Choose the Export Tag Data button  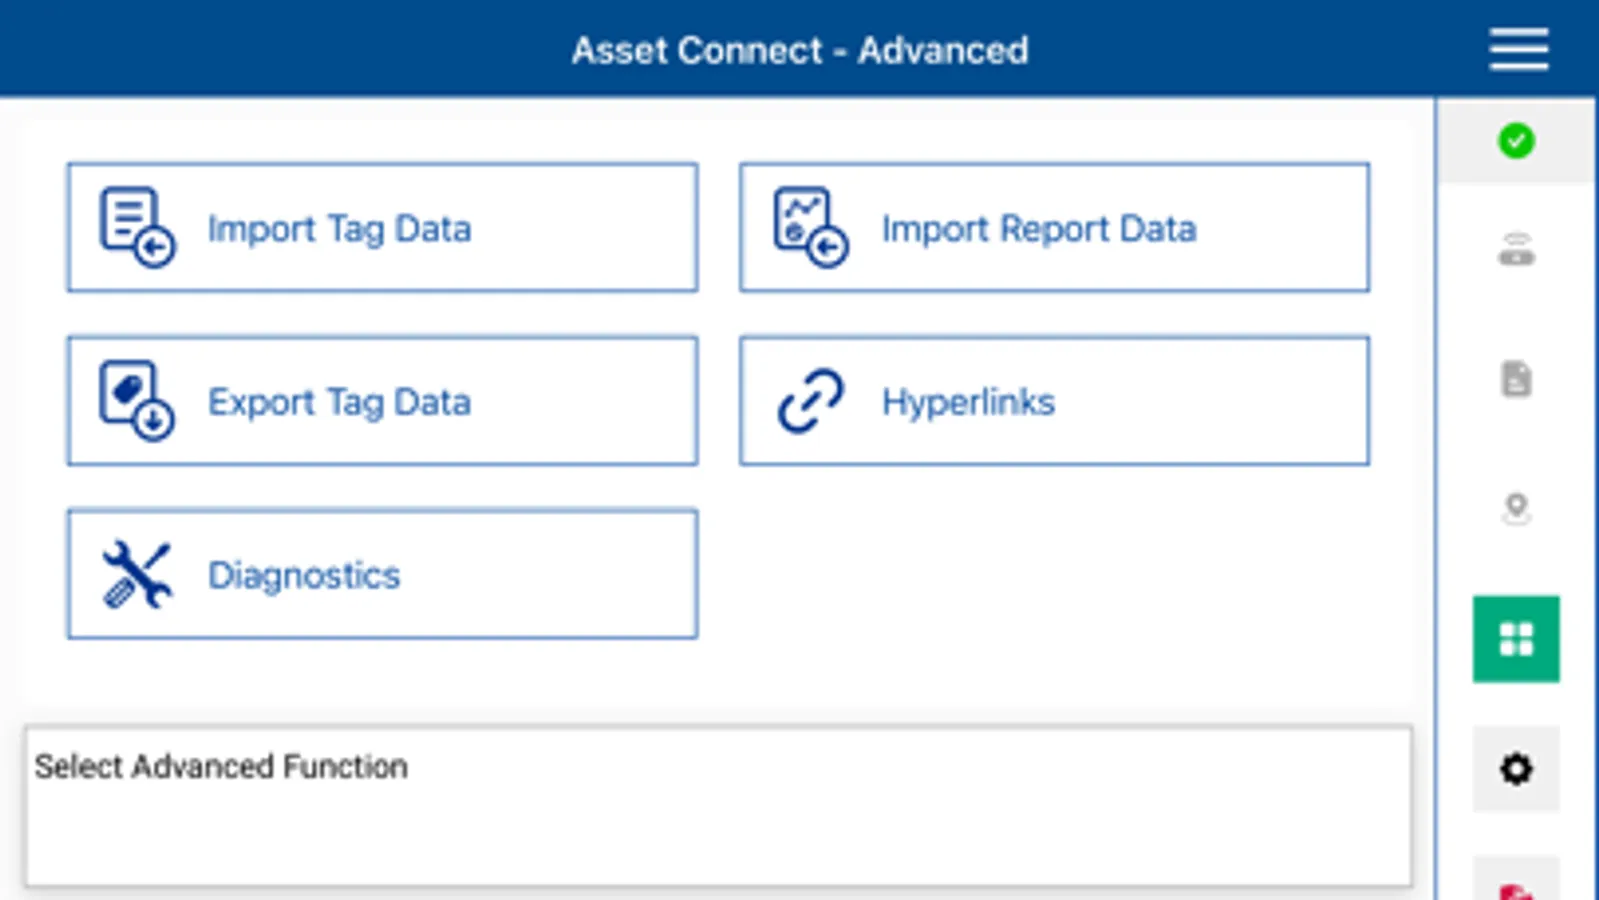point(382,401)
